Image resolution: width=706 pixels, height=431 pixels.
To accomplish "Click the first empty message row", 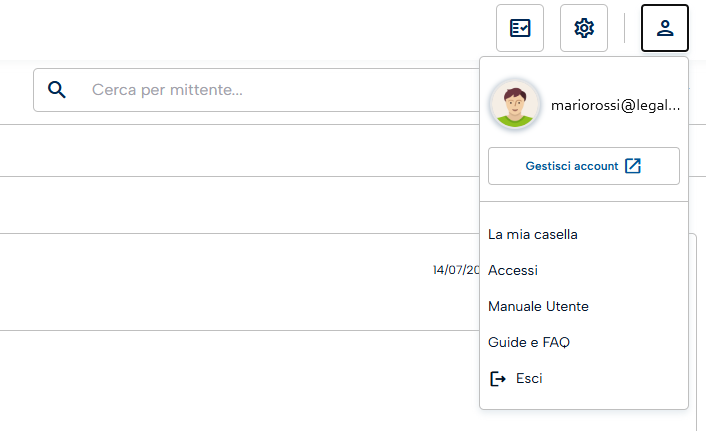I will [240, 150].
